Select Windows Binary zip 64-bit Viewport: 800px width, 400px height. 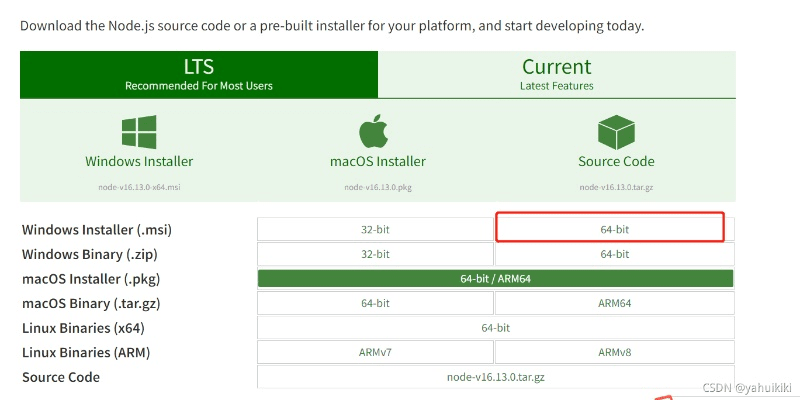pos(614,254)
